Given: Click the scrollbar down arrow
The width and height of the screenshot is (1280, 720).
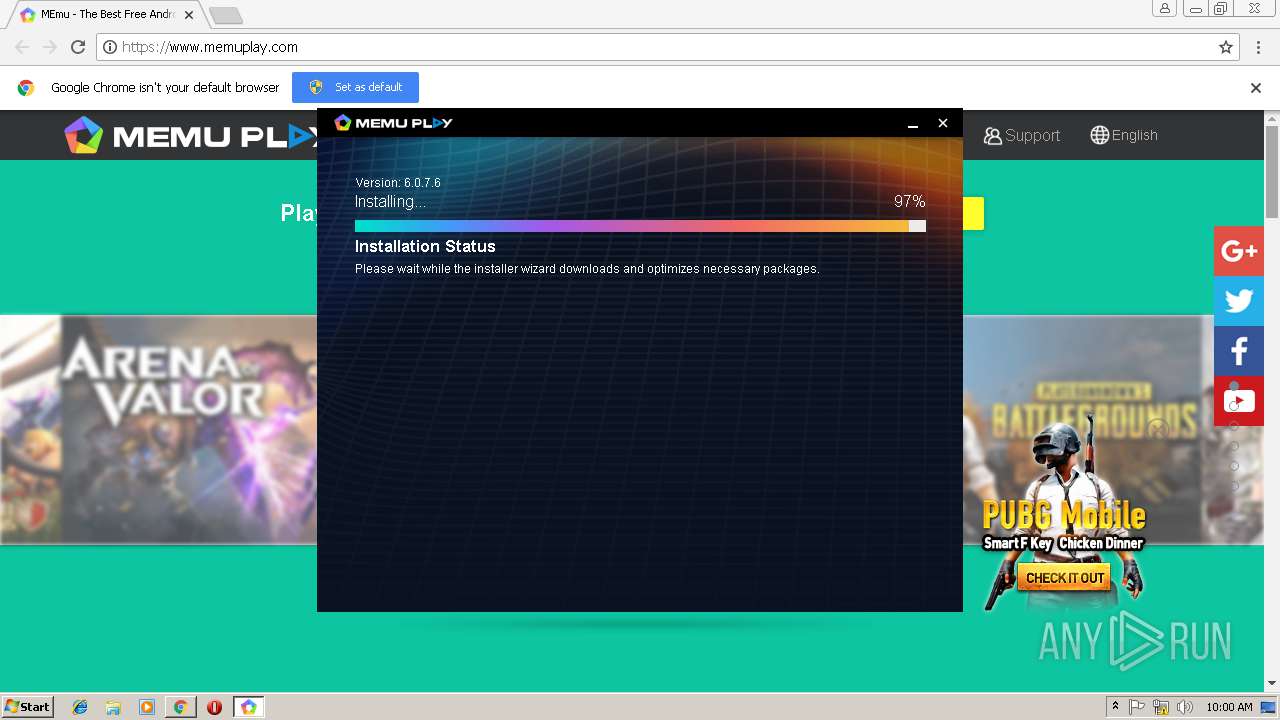Looking at the screenshot, I should tap(1272, 684).
